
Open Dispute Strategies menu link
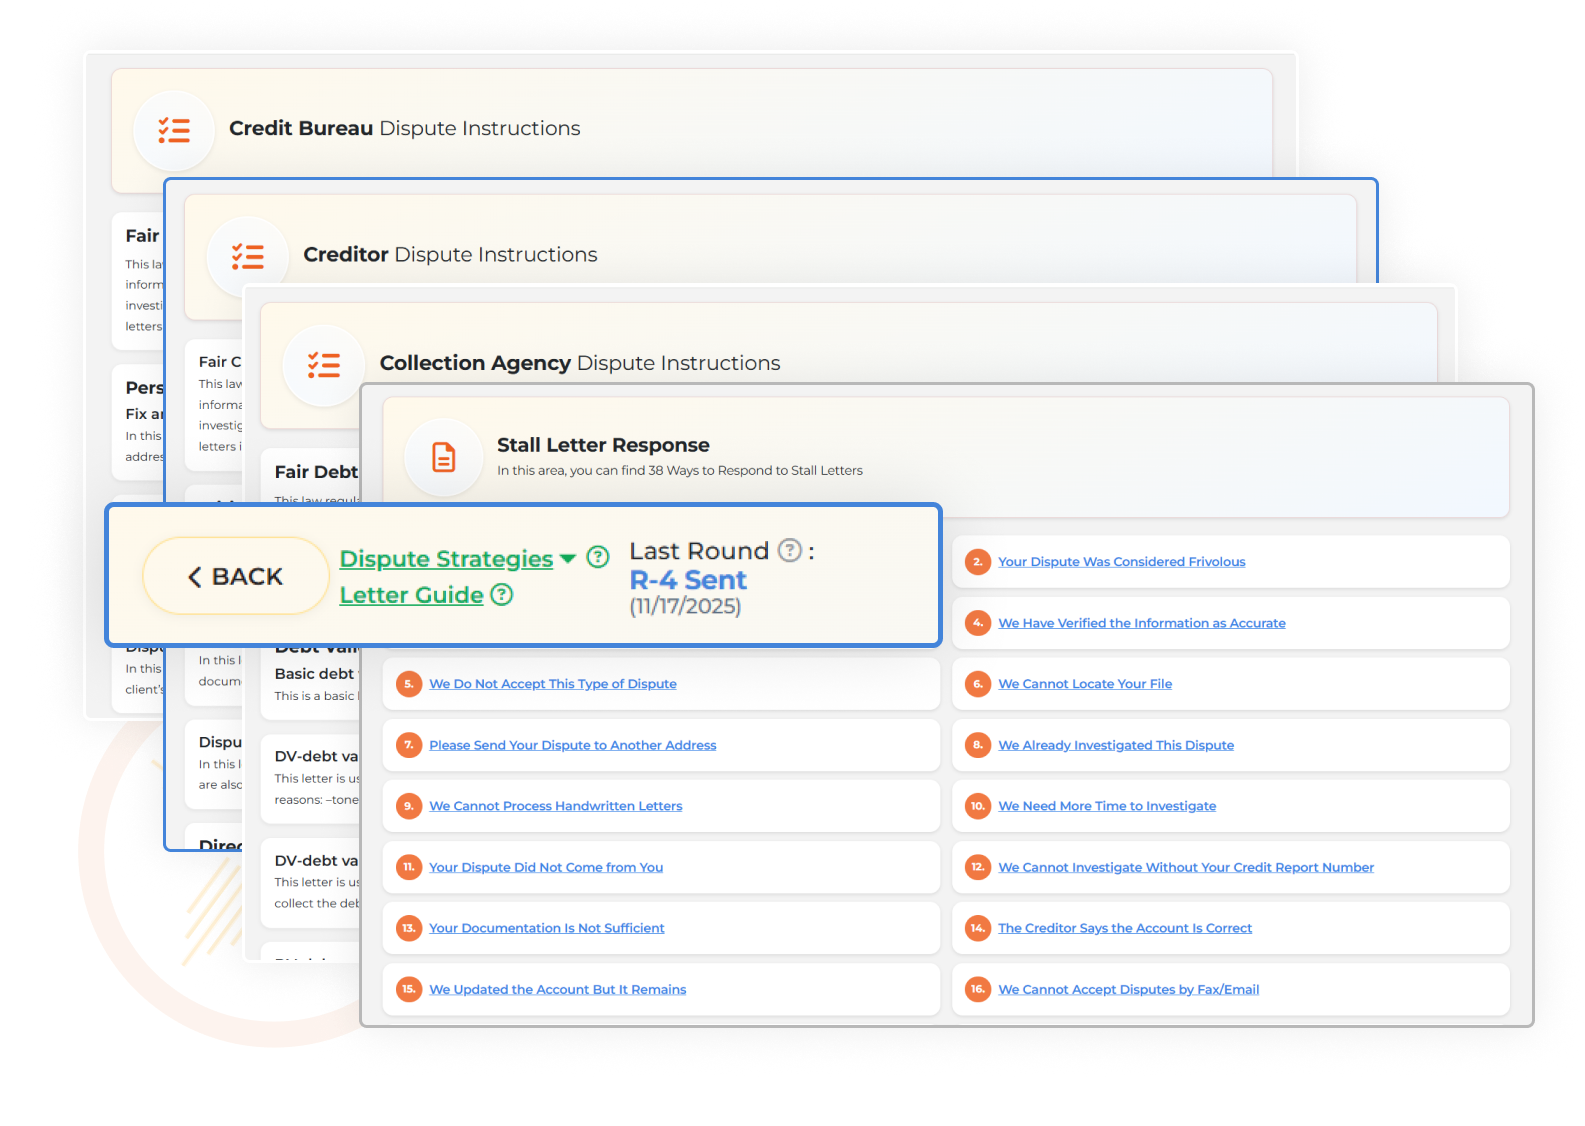click(x=446, y=559)
